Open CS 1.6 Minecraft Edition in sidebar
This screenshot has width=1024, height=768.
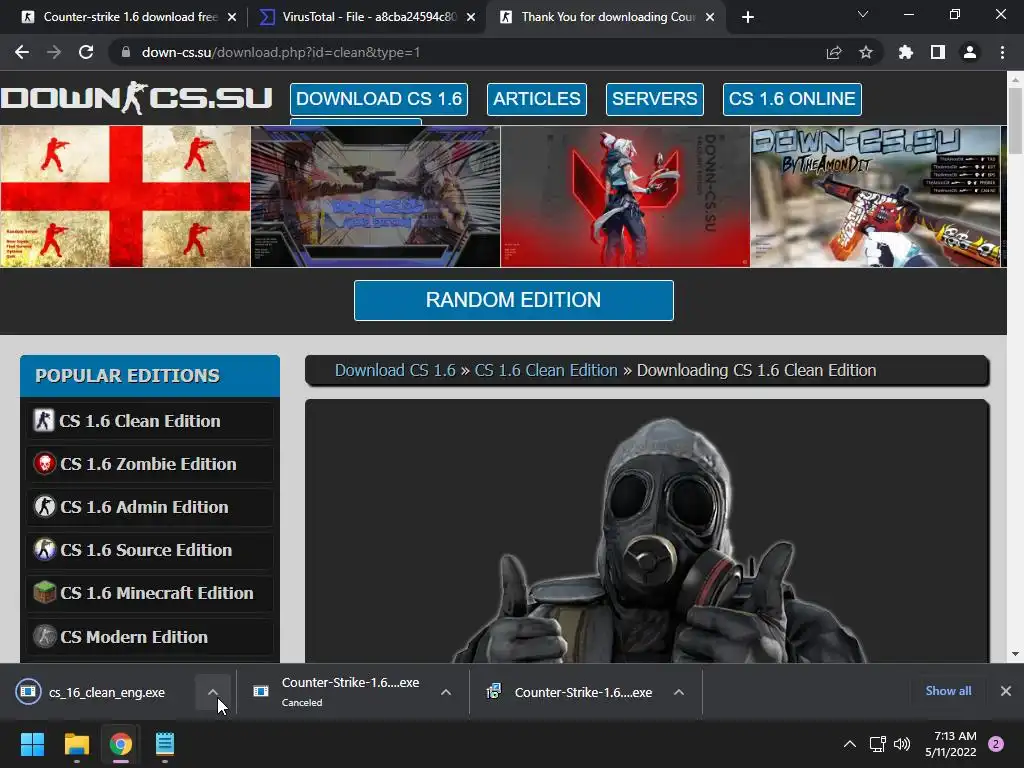[150, 593]
